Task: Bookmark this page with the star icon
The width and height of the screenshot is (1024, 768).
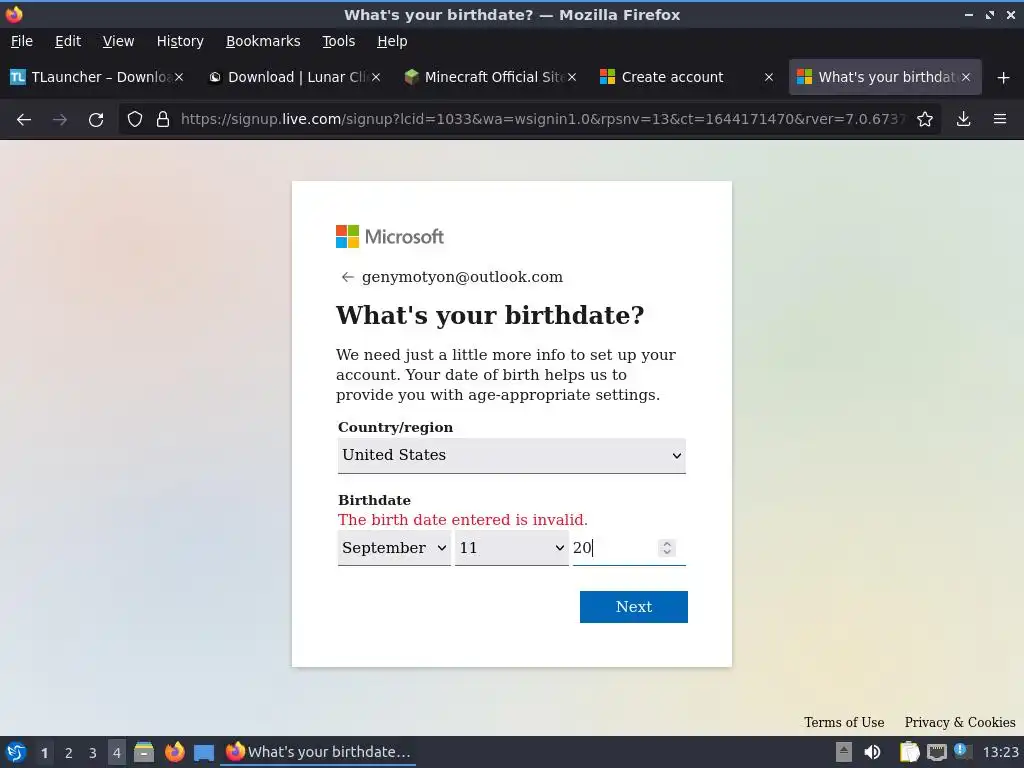Action: (x=925, y=120)
